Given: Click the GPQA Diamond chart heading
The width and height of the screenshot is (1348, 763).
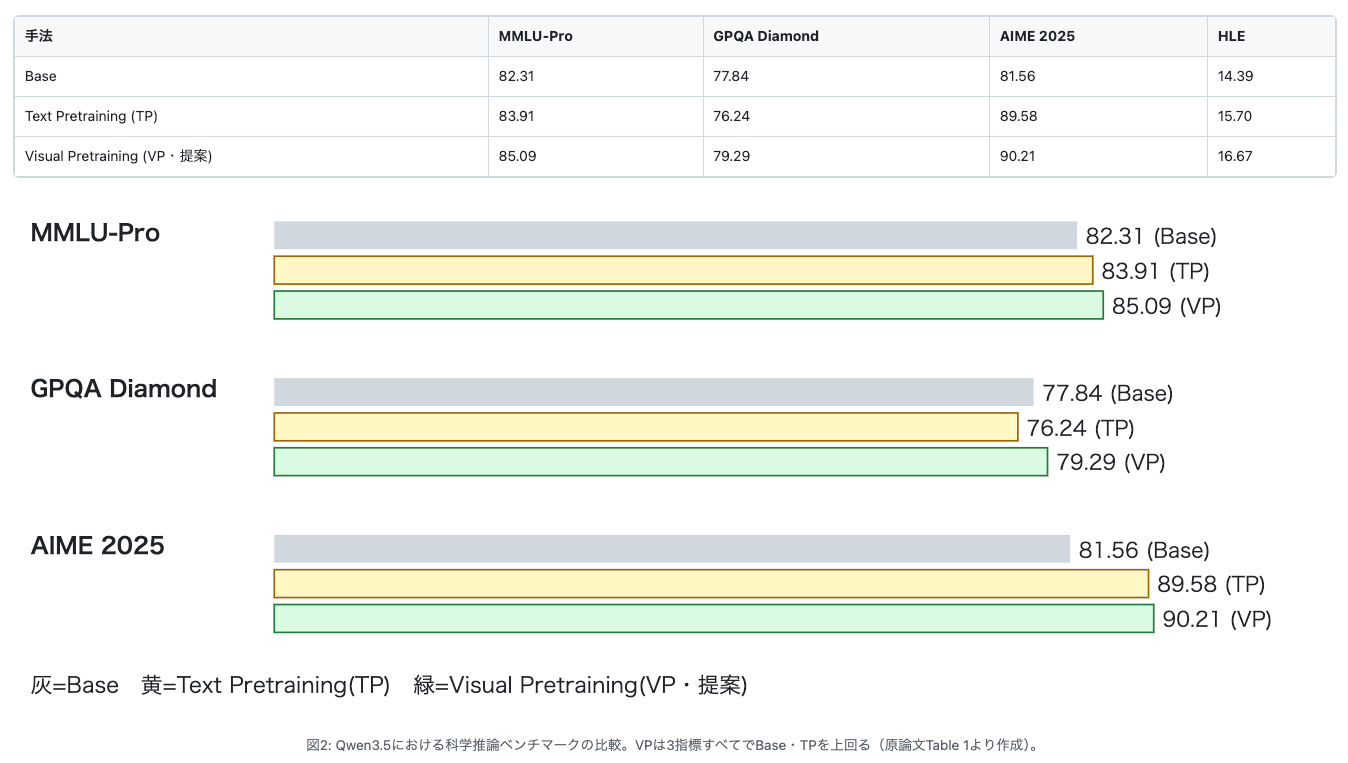Looking at the screenshot, I should pos(124,389).
